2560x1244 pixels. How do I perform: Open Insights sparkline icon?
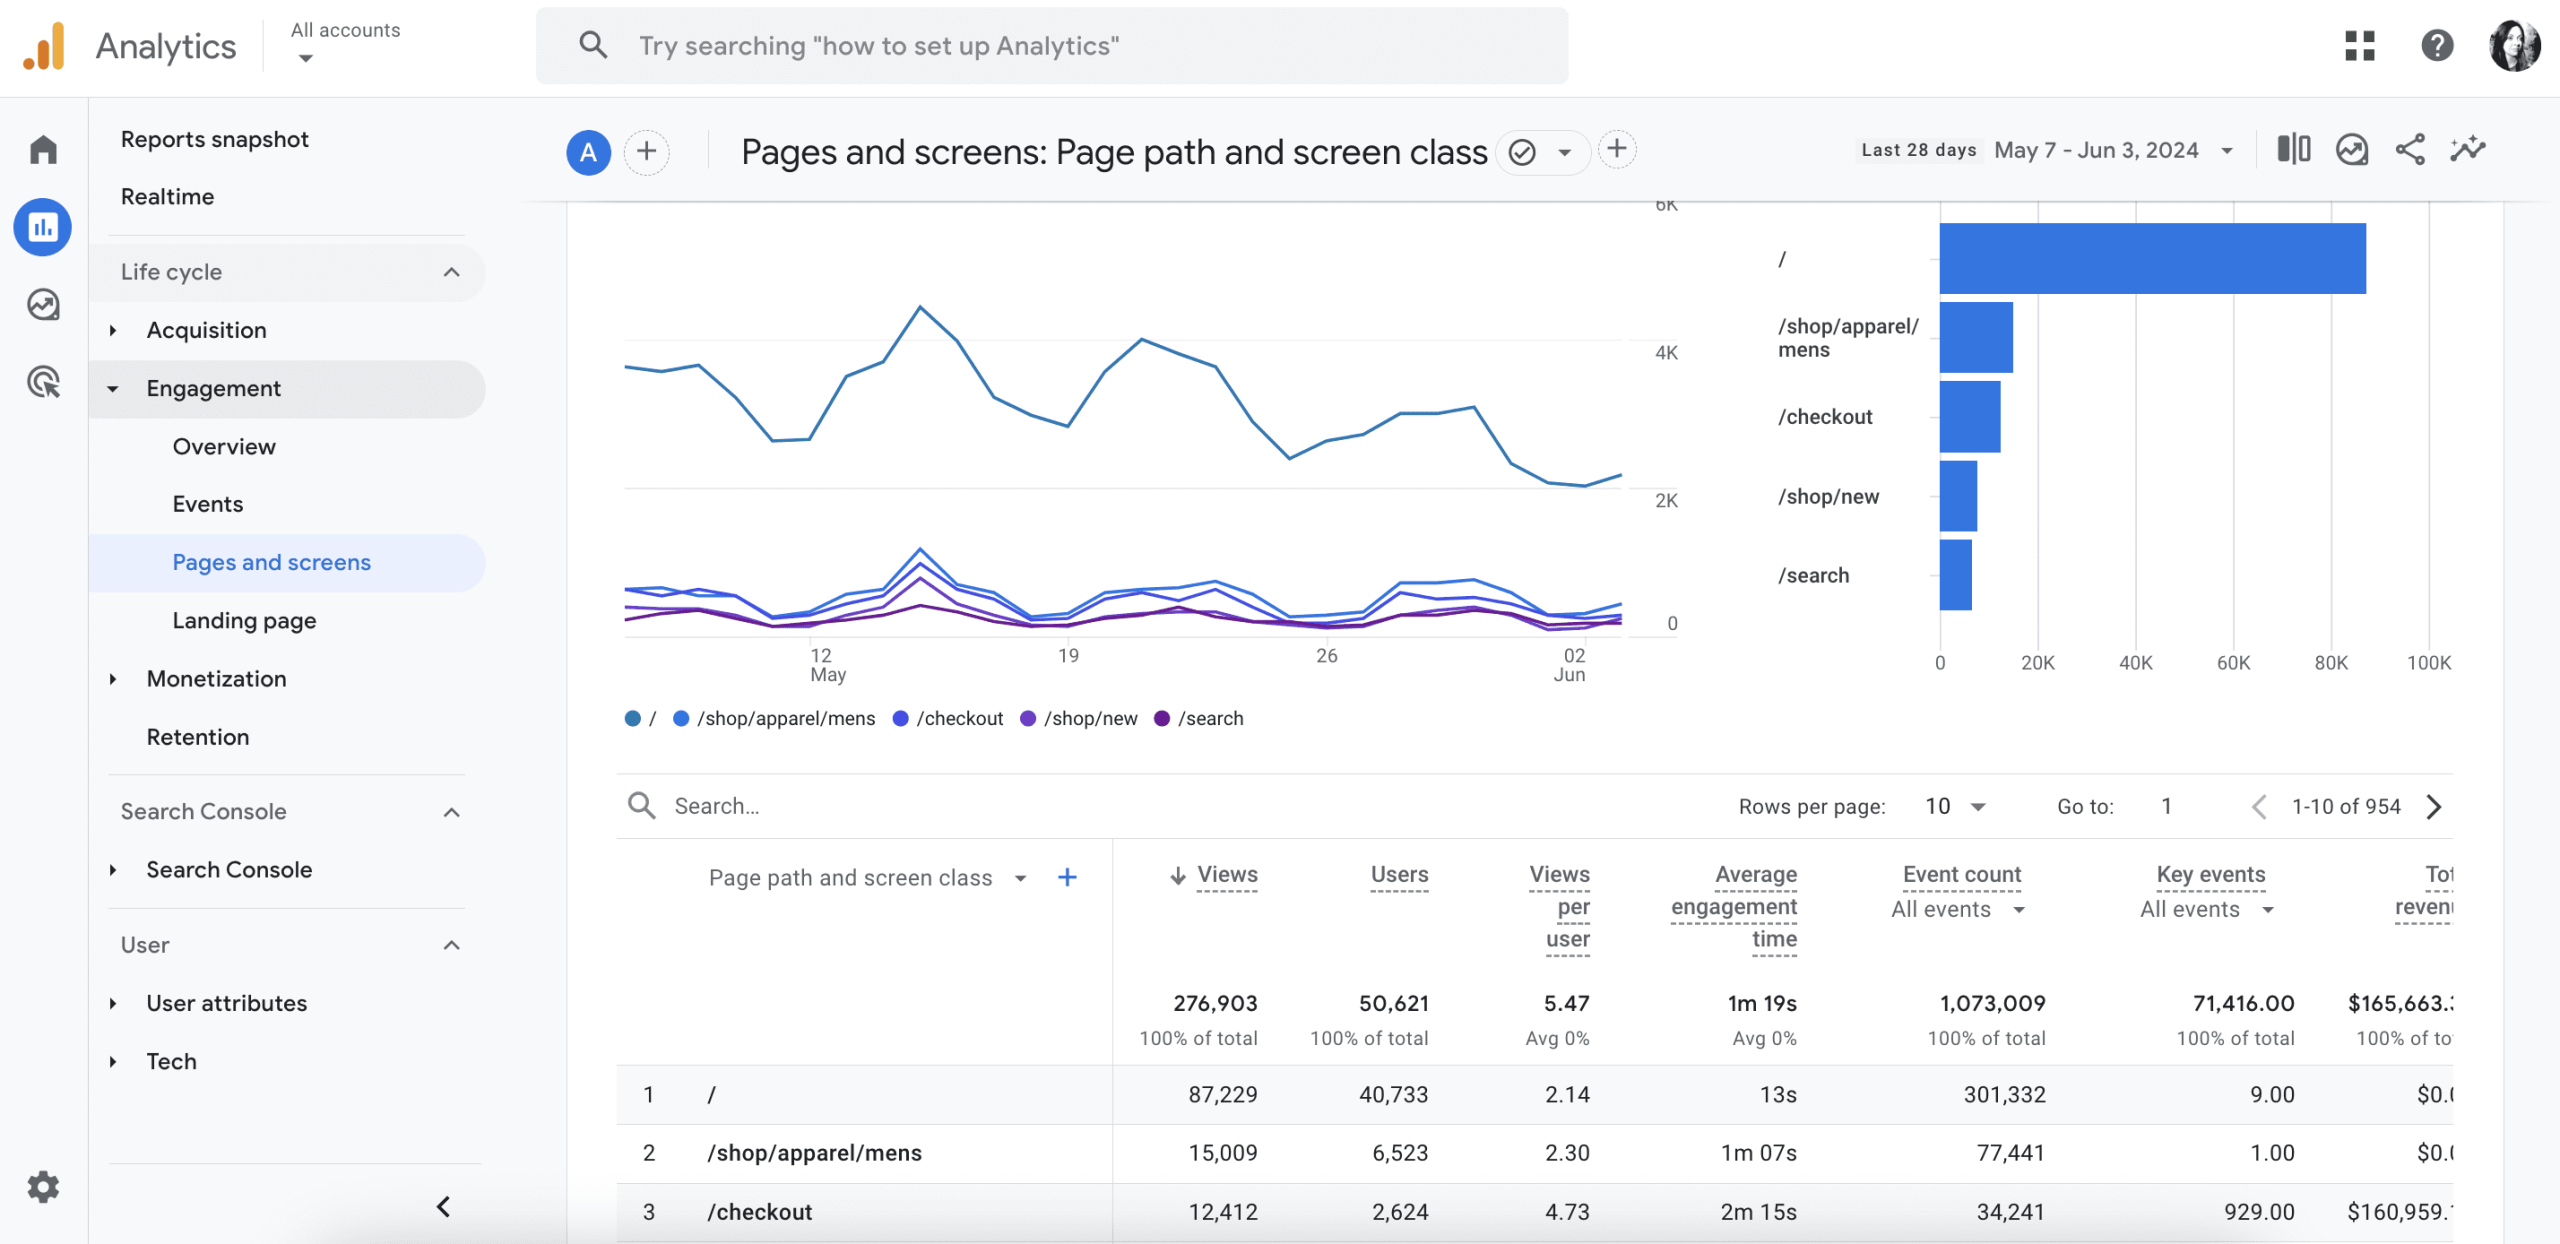pos(2468,149)
